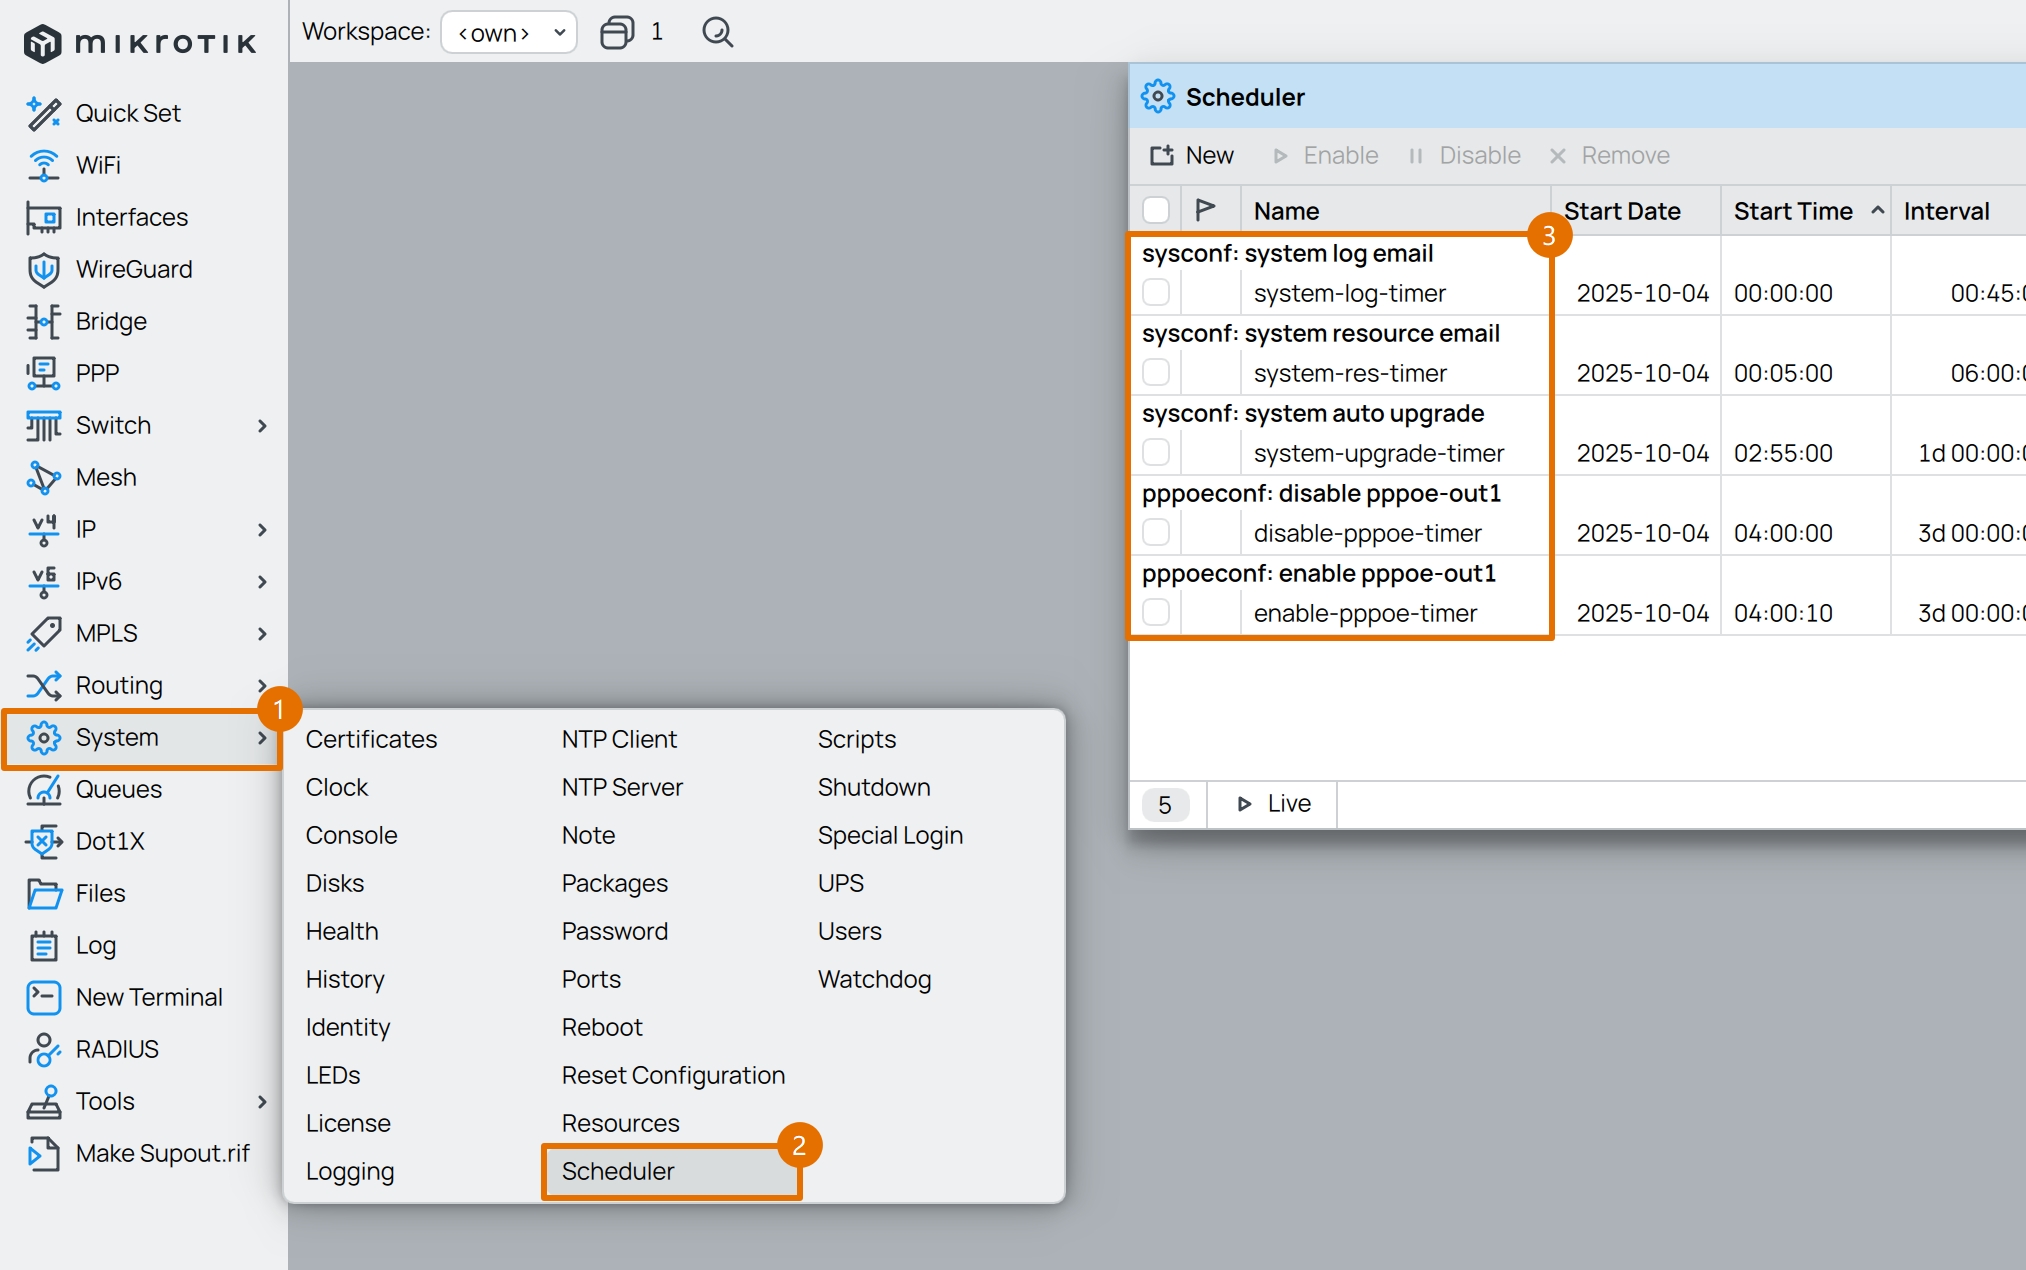2026x1270 pixels.
Task: Toggle sort arrow on Start Time column
Action: pyautogui.click(x=1877, y=210)
